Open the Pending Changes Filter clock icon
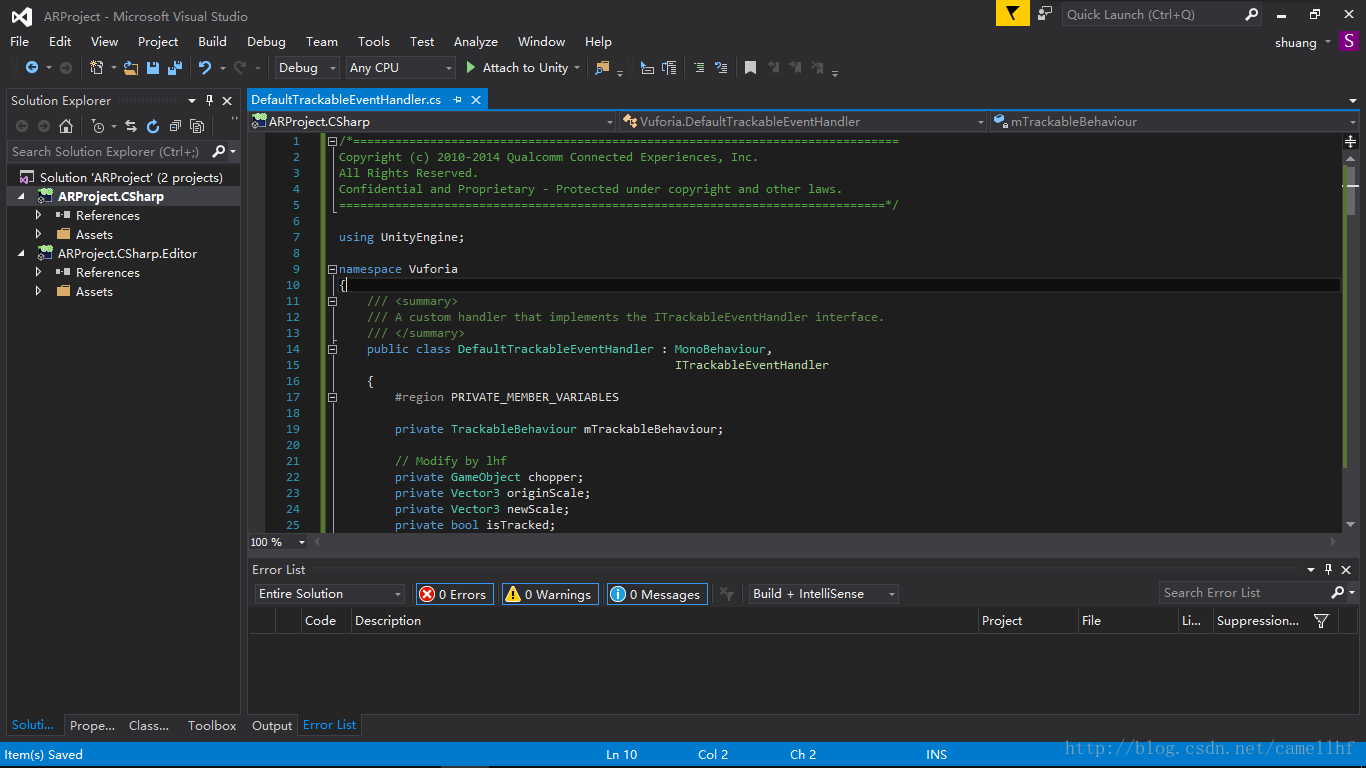This screenshot has height=768, width=1366. click(x=97, y=126)
